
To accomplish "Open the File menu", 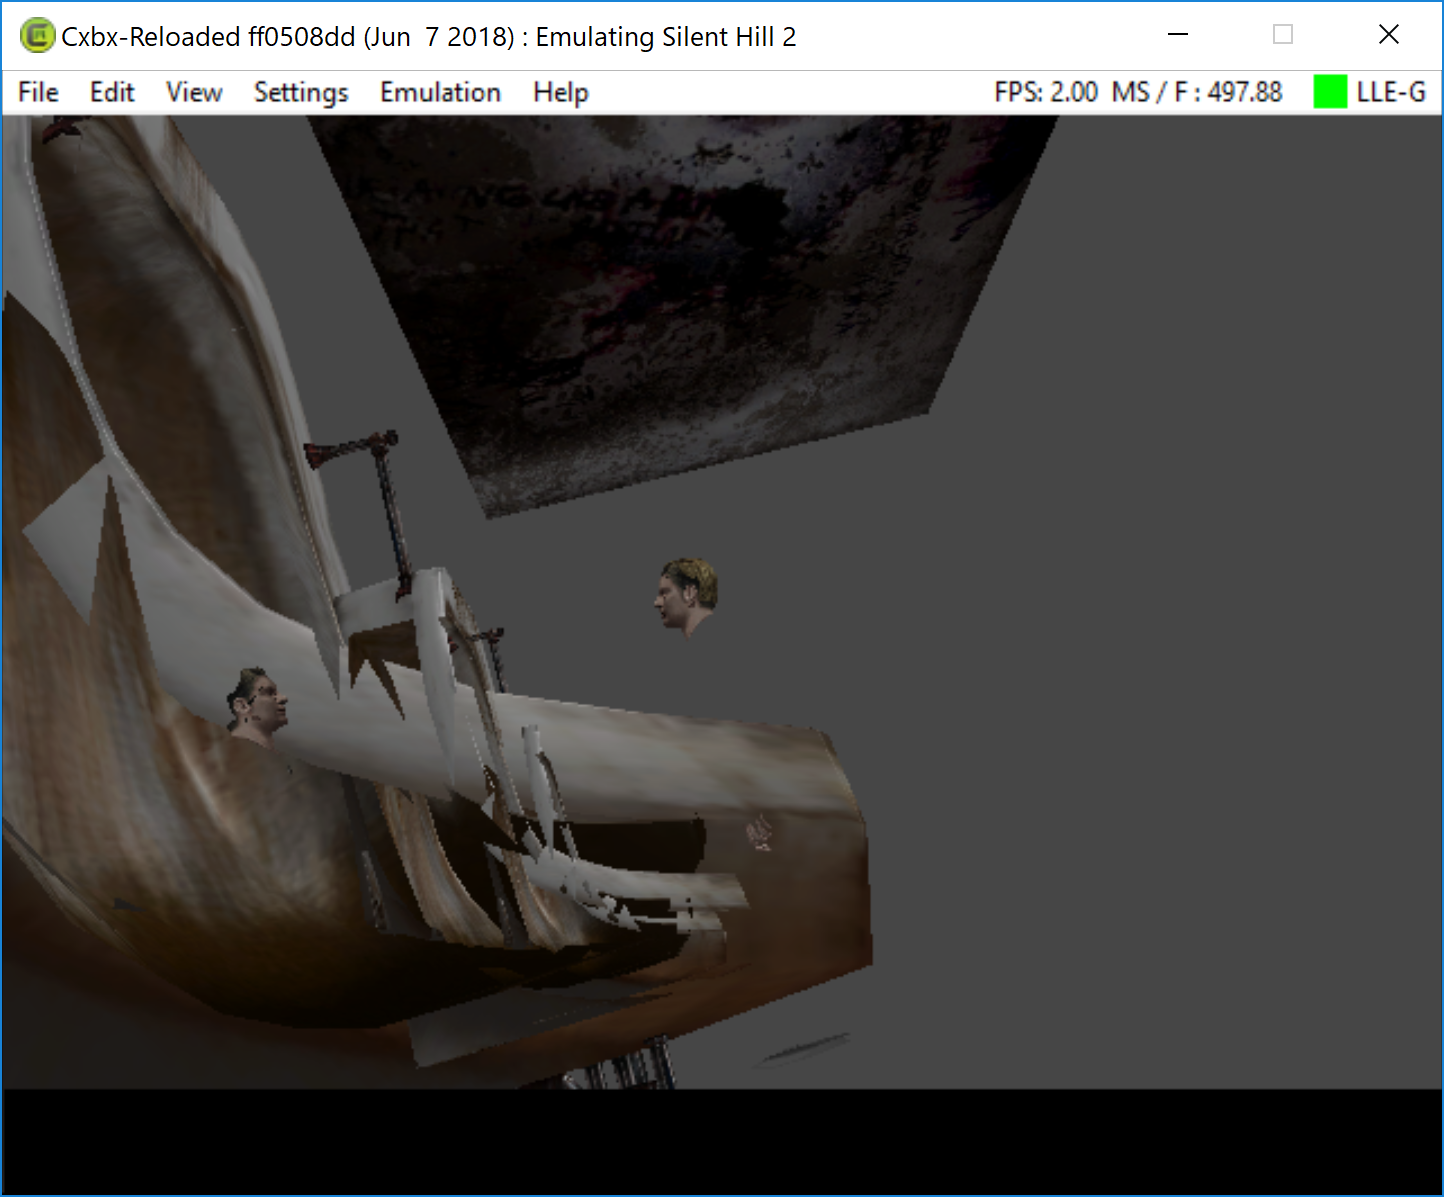I will [38, 92].
